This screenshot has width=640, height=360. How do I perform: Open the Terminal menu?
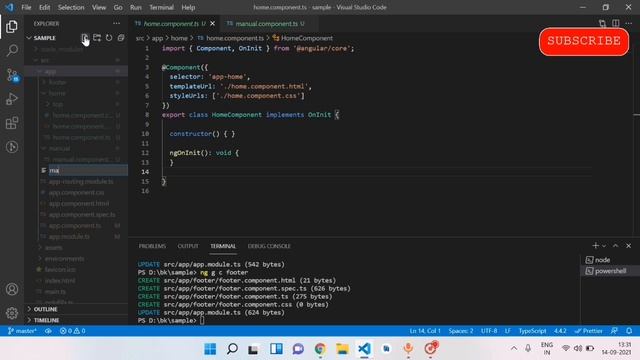pyautogui.click(x=161, y=7)
